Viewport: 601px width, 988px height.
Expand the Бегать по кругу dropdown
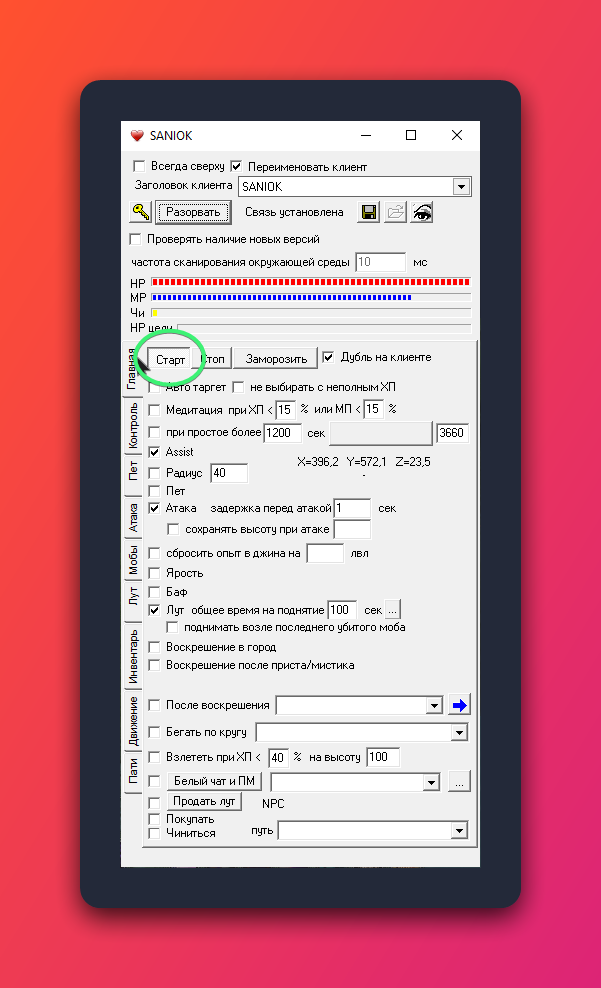(x=459, y=733)
